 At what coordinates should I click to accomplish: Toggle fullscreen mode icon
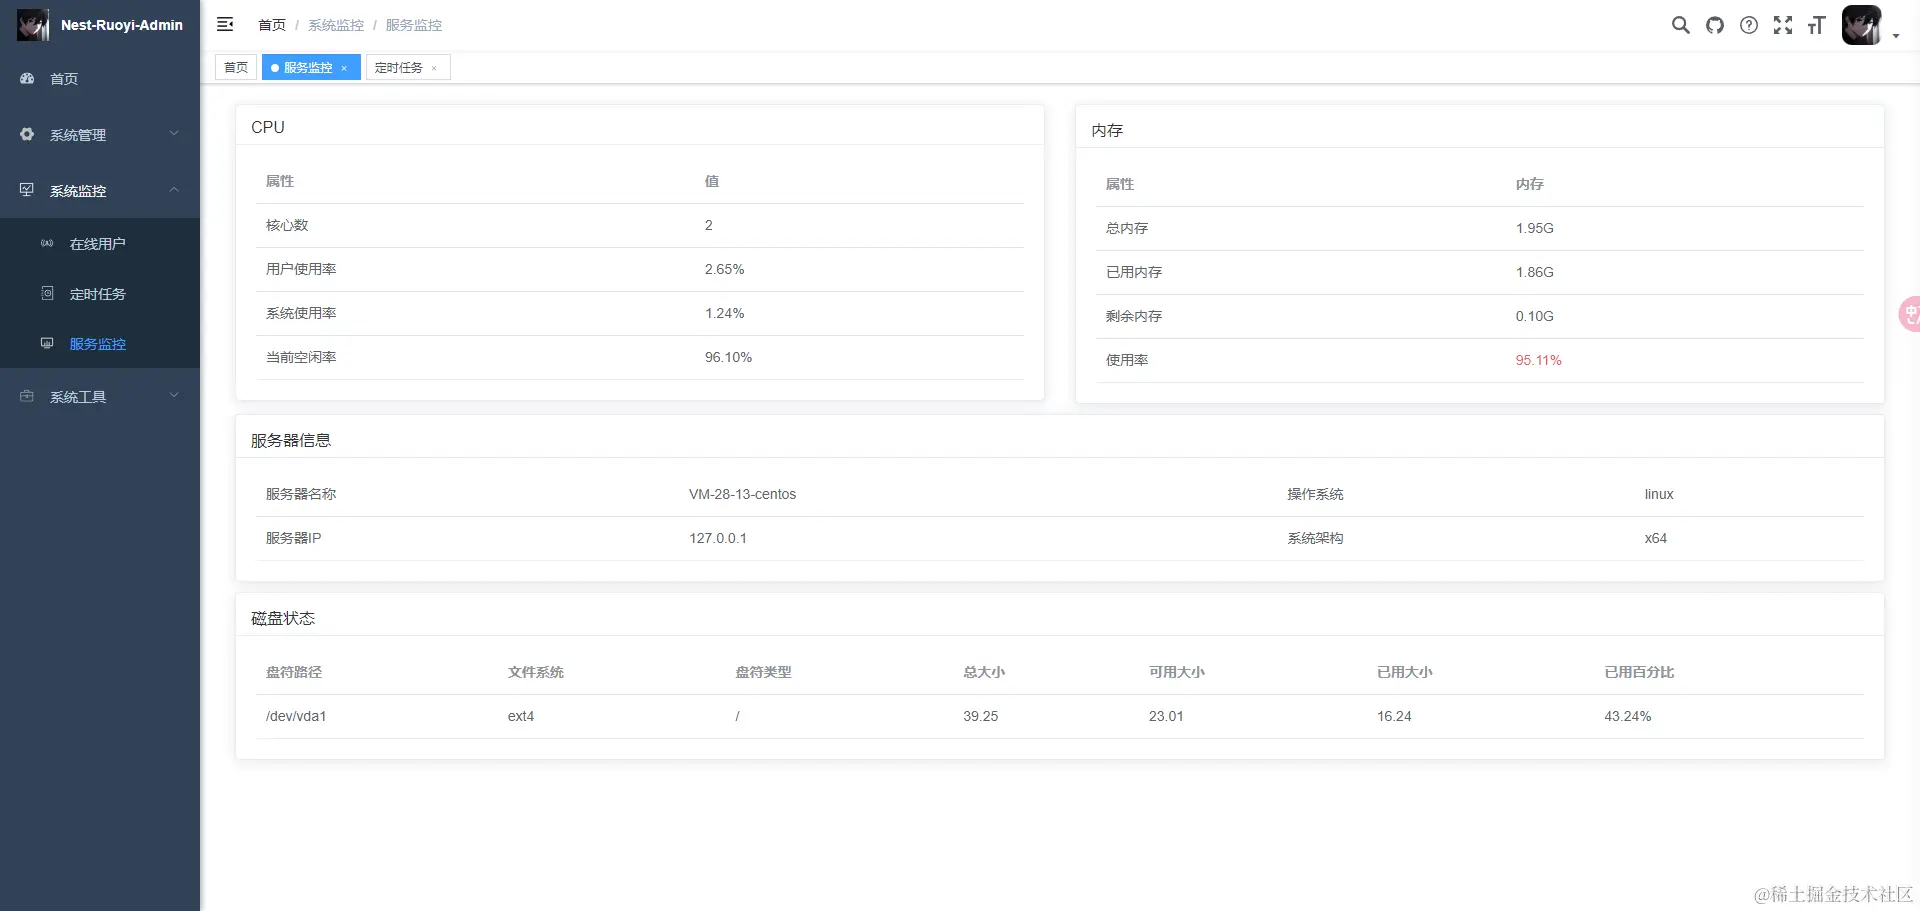coord(1783,25)
